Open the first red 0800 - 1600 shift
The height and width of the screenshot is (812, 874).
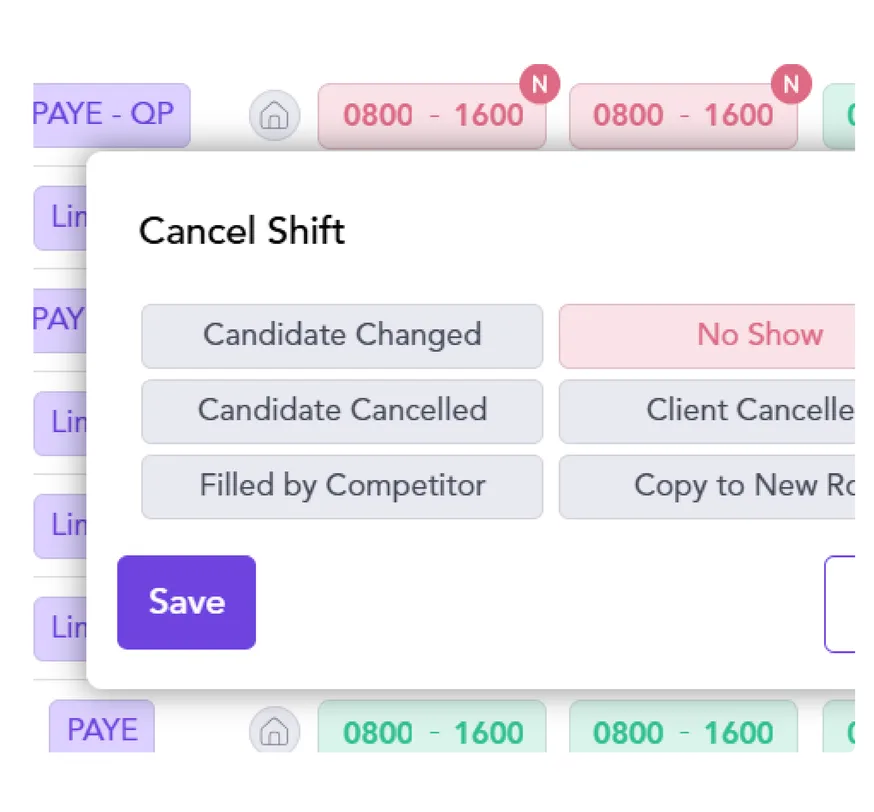pyautogui.click(x=432, y=116)
